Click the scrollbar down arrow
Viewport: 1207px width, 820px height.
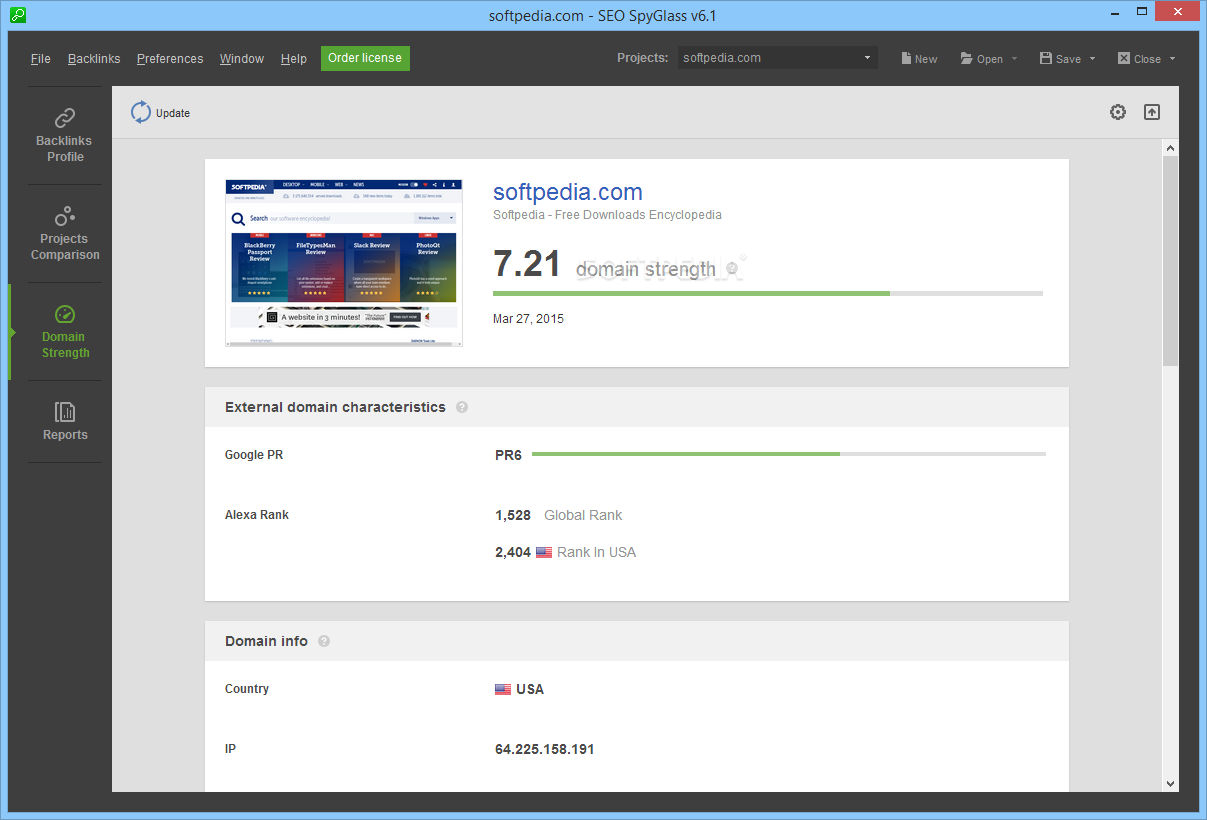(x=1170, y=783)
